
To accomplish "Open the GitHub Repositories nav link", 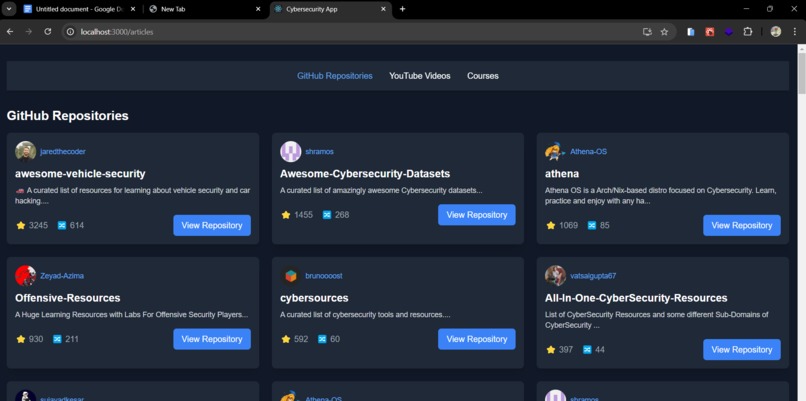I will (x=335, y=76).
